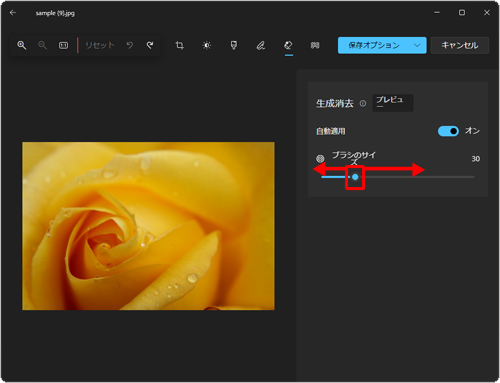The image size is (500, 383).
Task: Click the キャンセル cancel button
Action: [x=460, y=45]
